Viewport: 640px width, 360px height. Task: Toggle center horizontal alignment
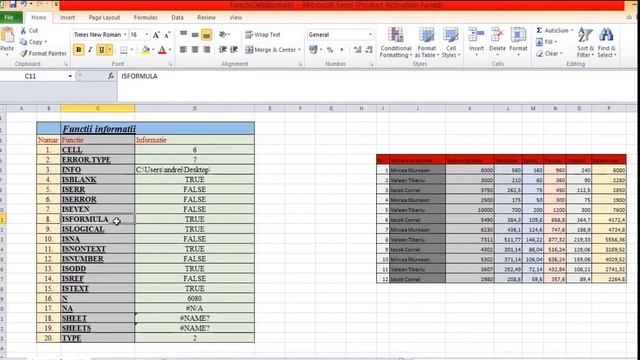195,50
